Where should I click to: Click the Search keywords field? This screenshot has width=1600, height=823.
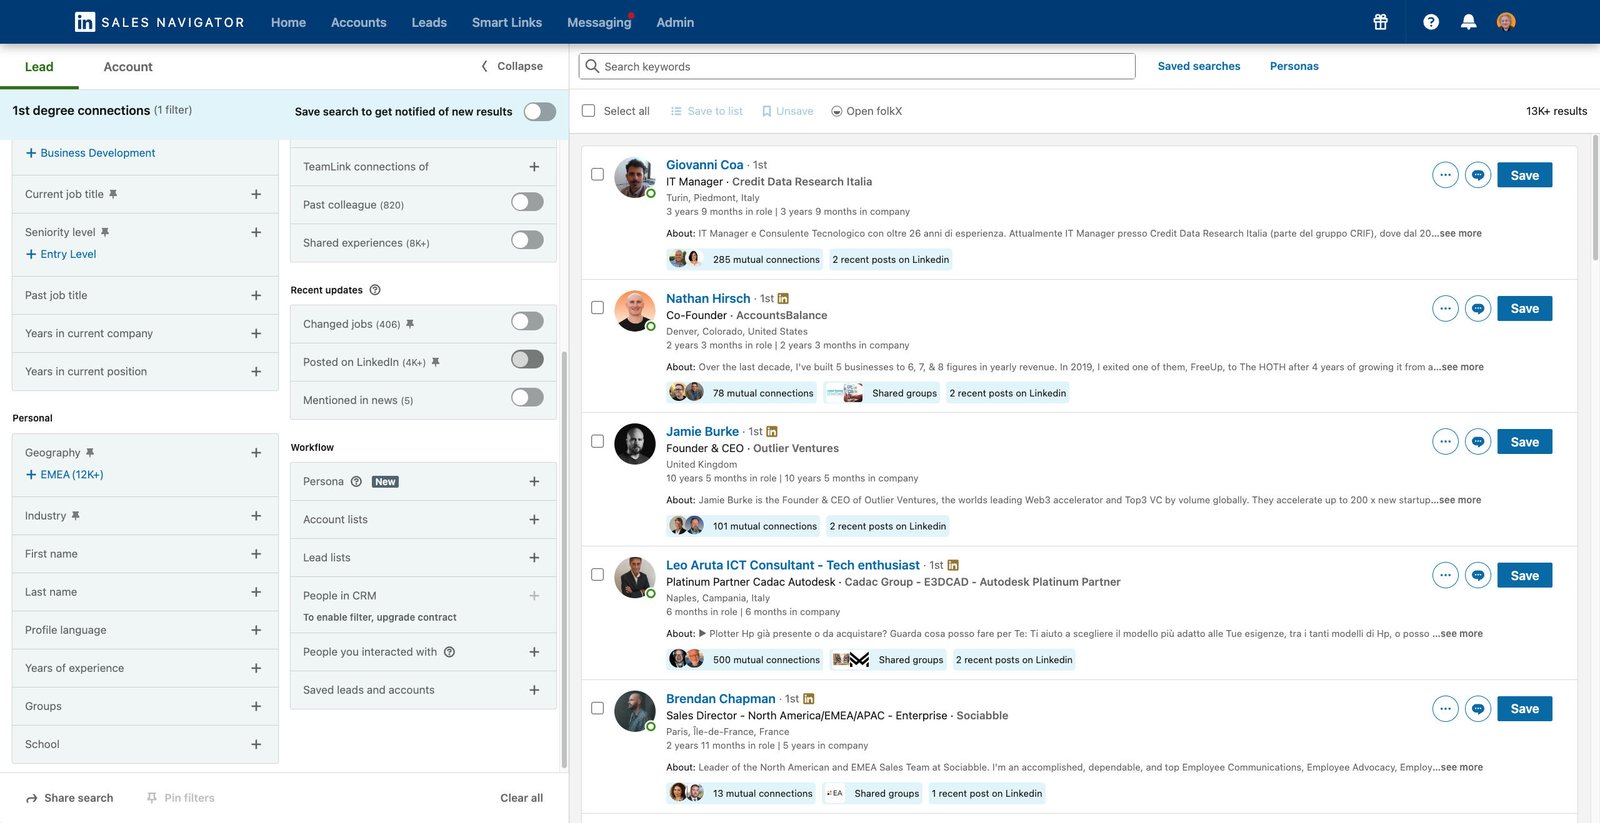point(857,66)
